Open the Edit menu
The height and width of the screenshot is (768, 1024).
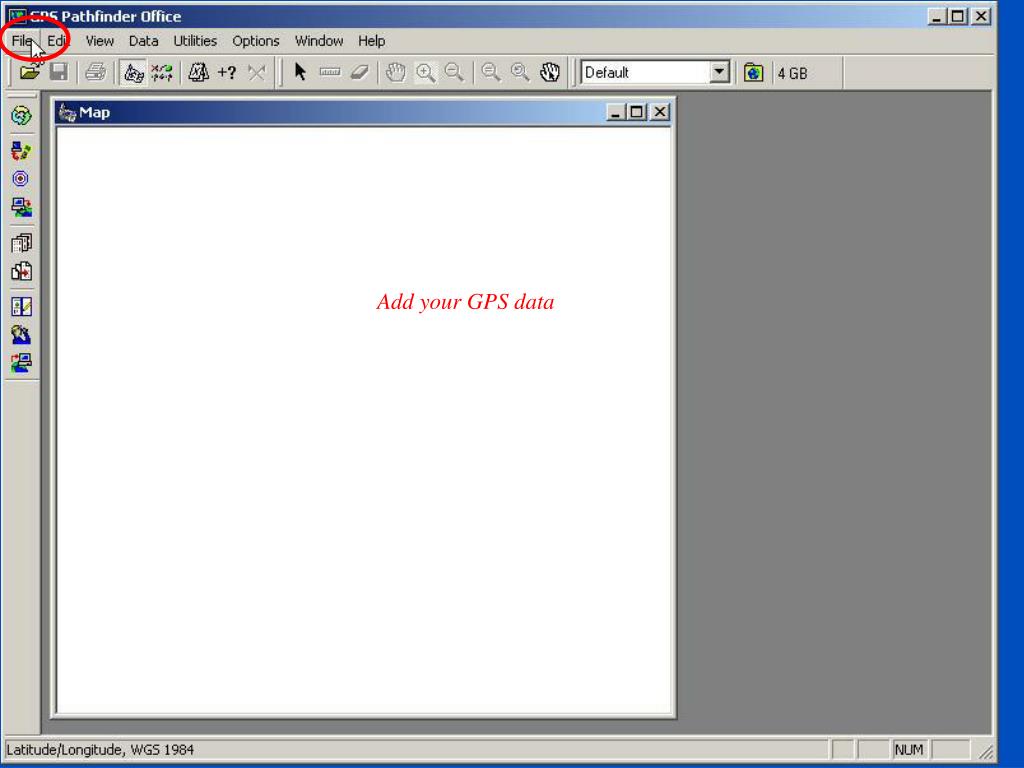(57, 41)
